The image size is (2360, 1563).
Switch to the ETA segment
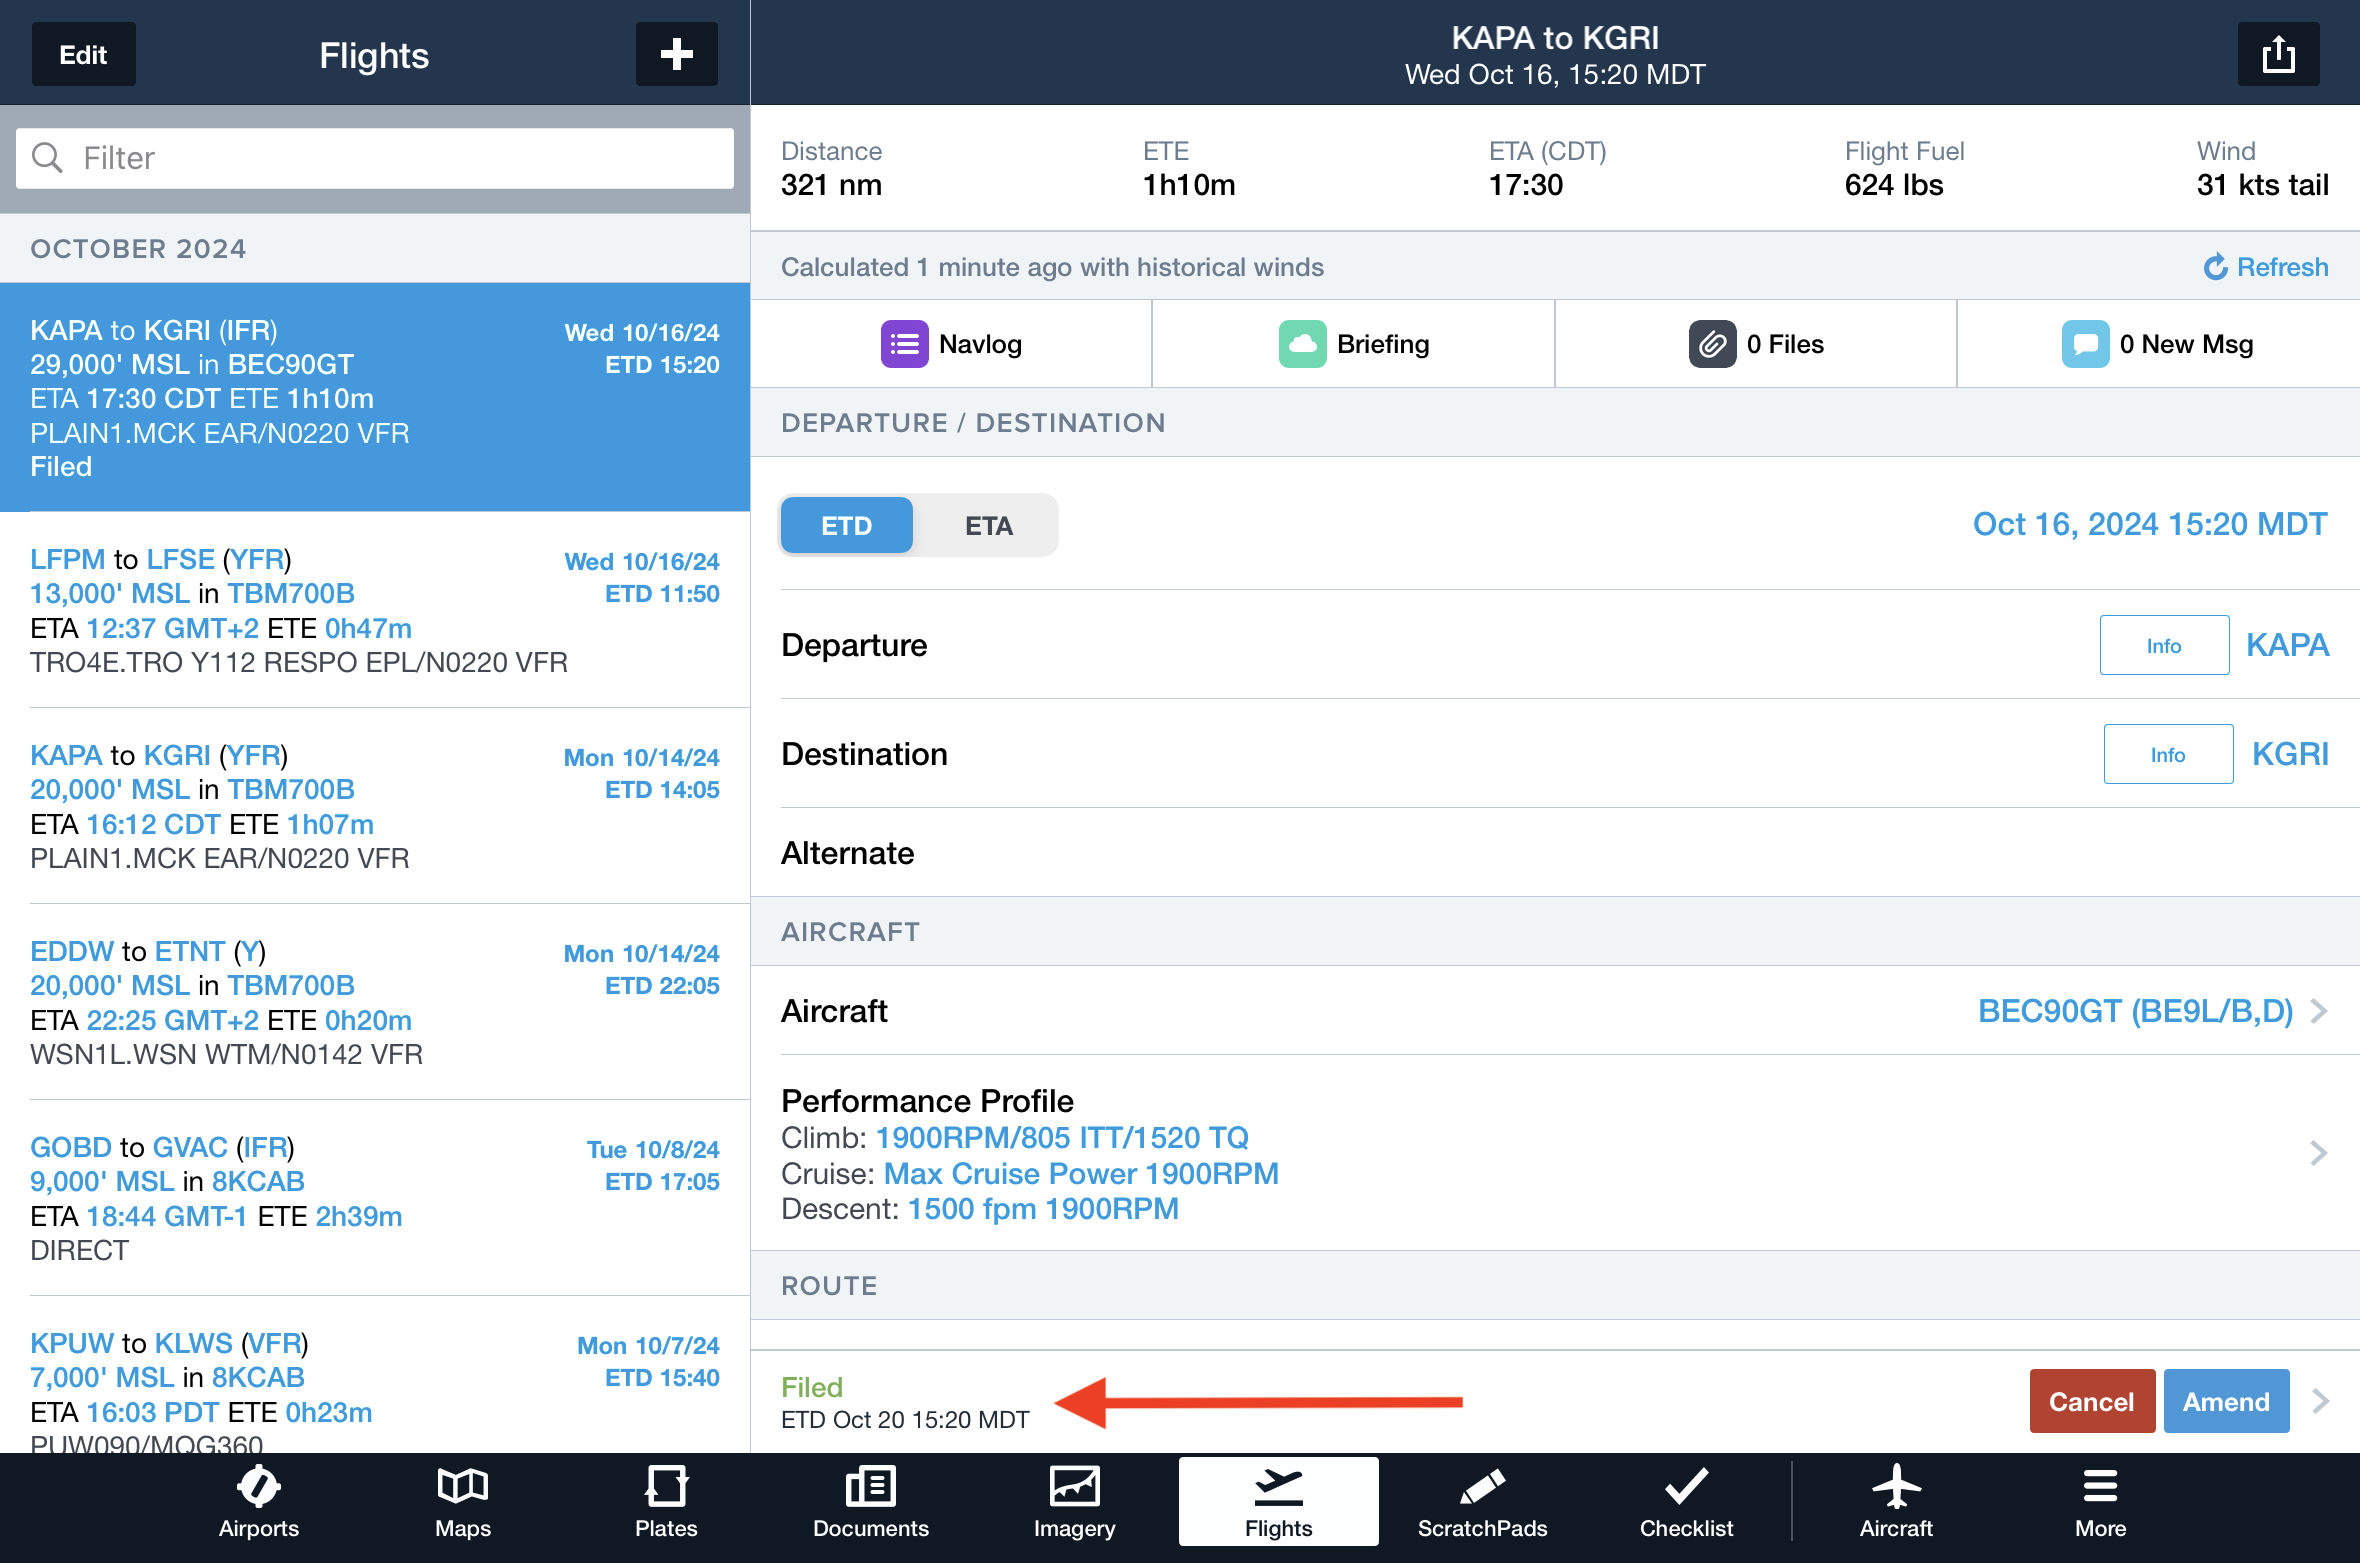[x=988, y=525]
